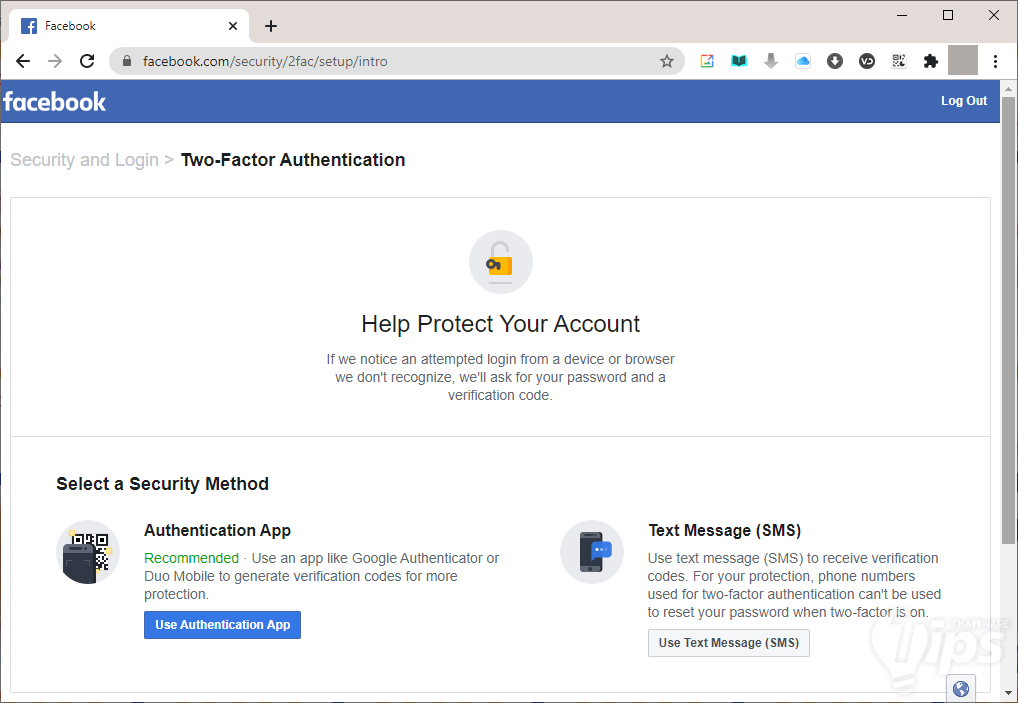
Task: Focus the address bar URL field
Action: point(400,61)
